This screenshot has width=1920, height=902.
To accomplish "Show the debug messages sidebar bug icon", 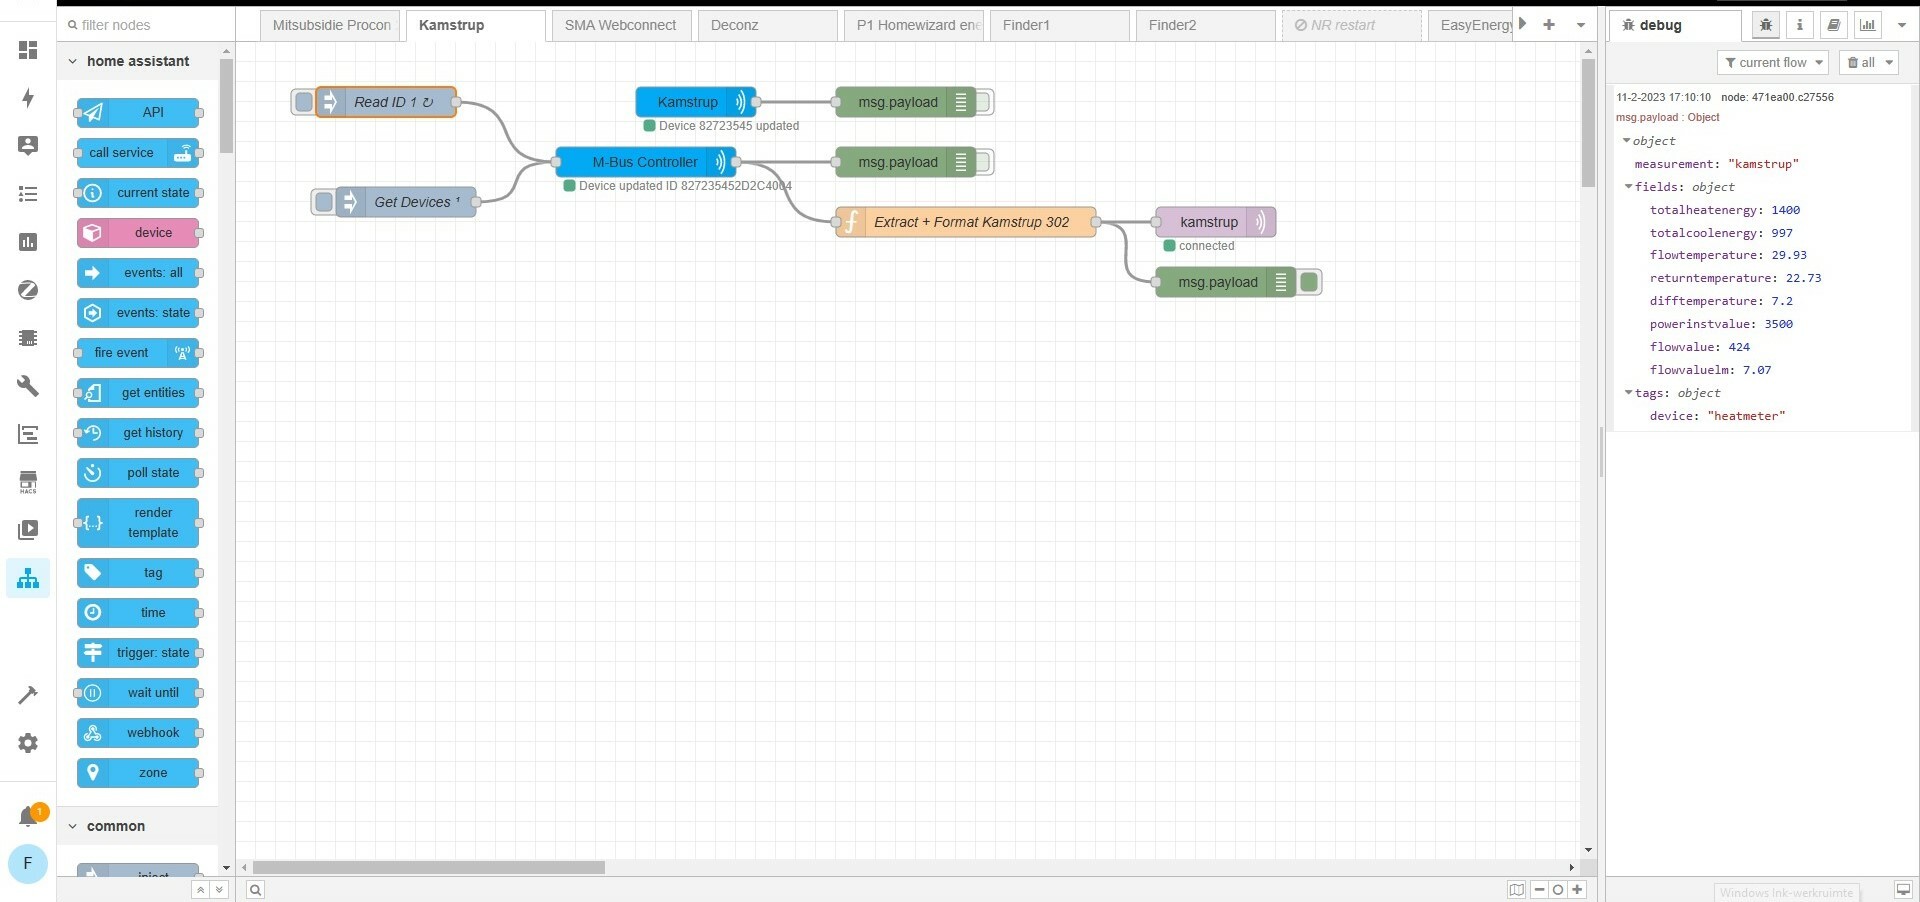I will click(1766, 25).
